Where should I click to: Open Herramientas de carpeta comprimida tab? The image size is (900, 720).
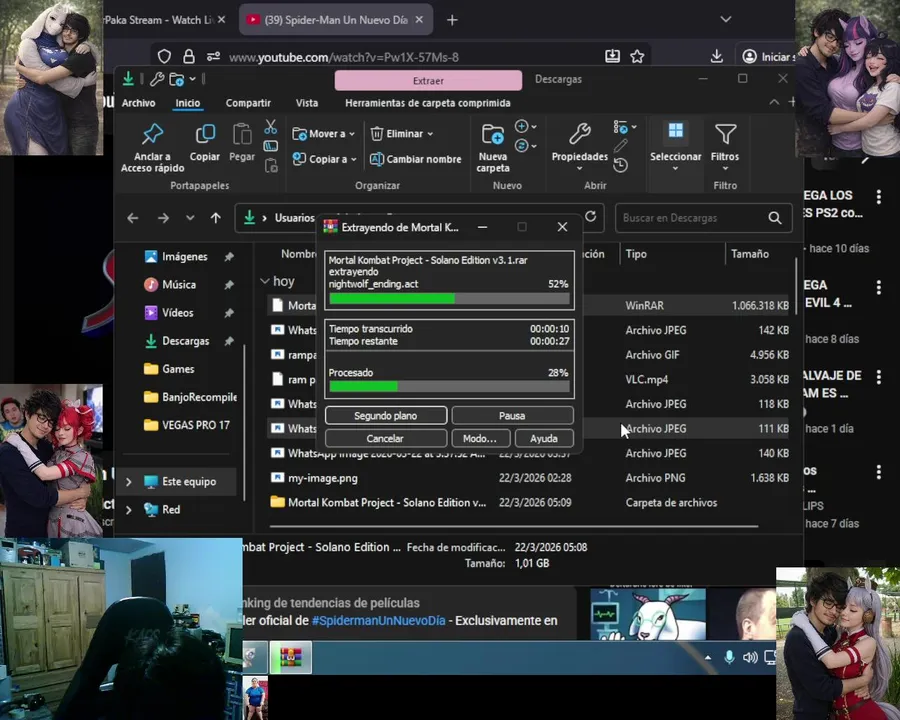click(x=428, y=103)
